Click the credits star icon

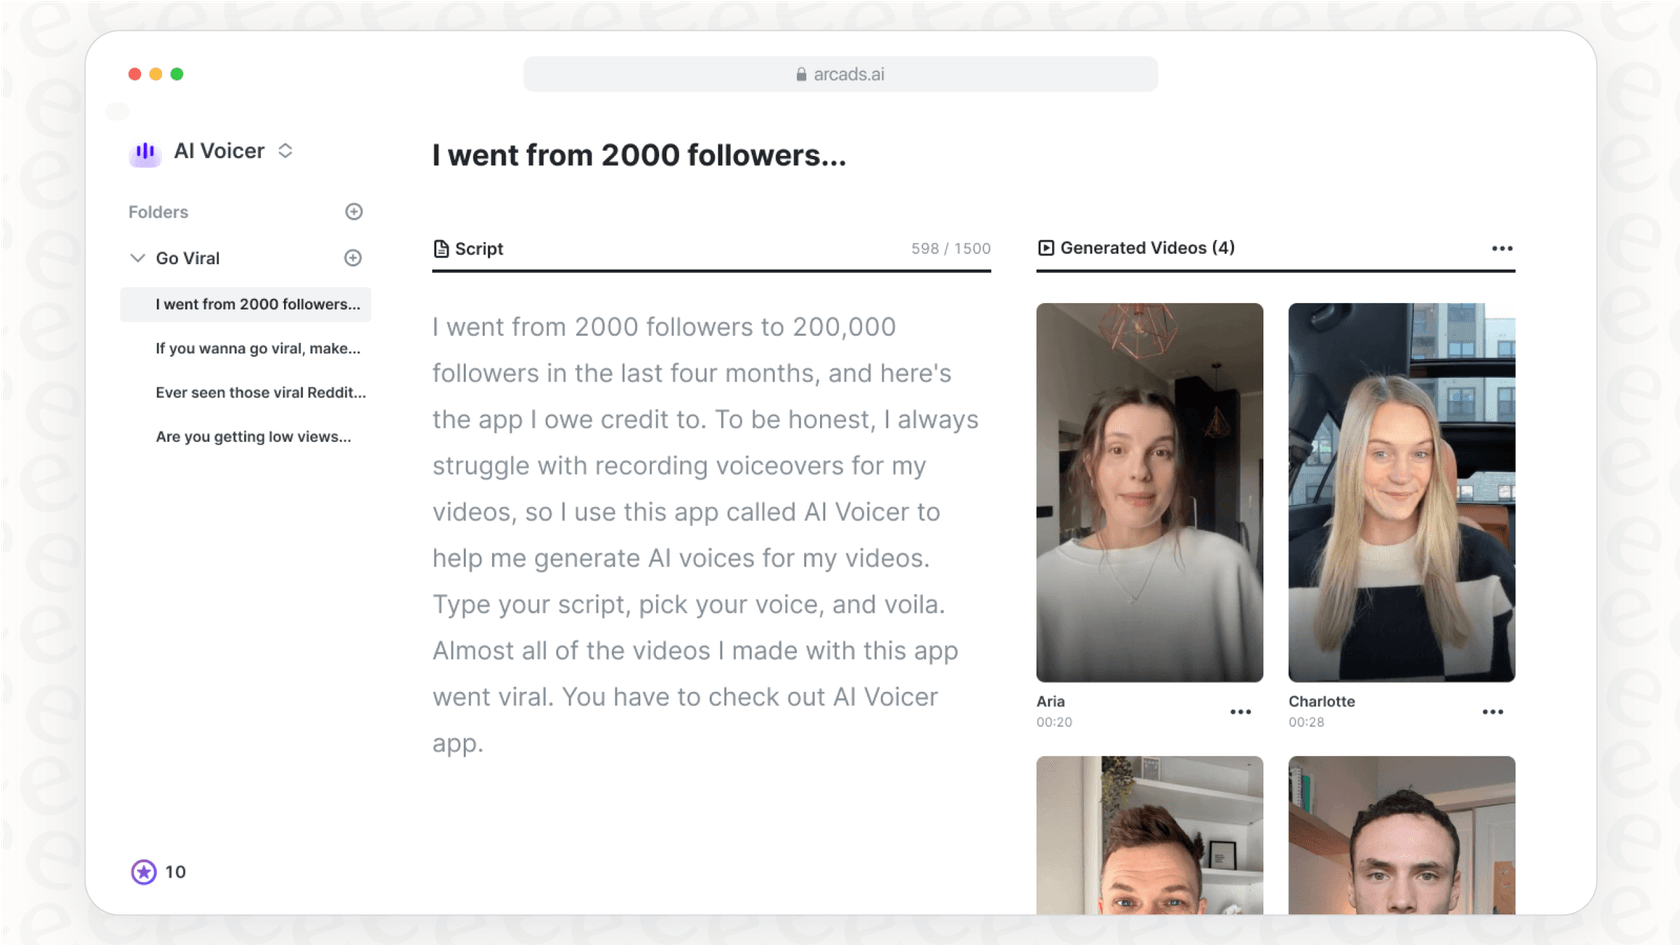[x=144, y=872]
